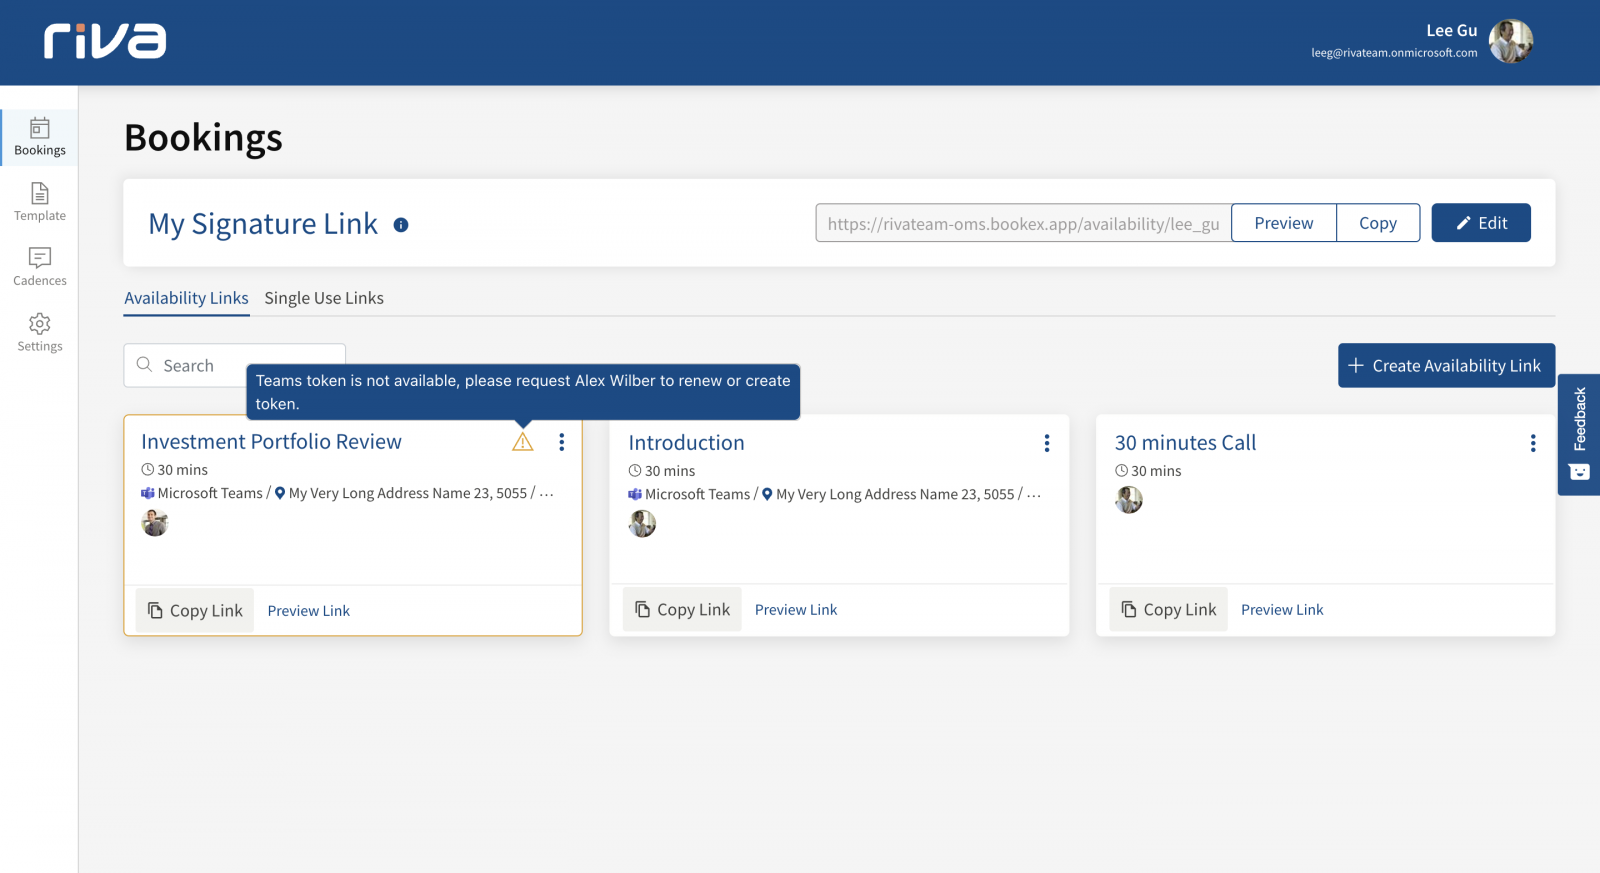Click the Riva logo
The height and width of the screenshot is (873, 1600).
point(105,41)
